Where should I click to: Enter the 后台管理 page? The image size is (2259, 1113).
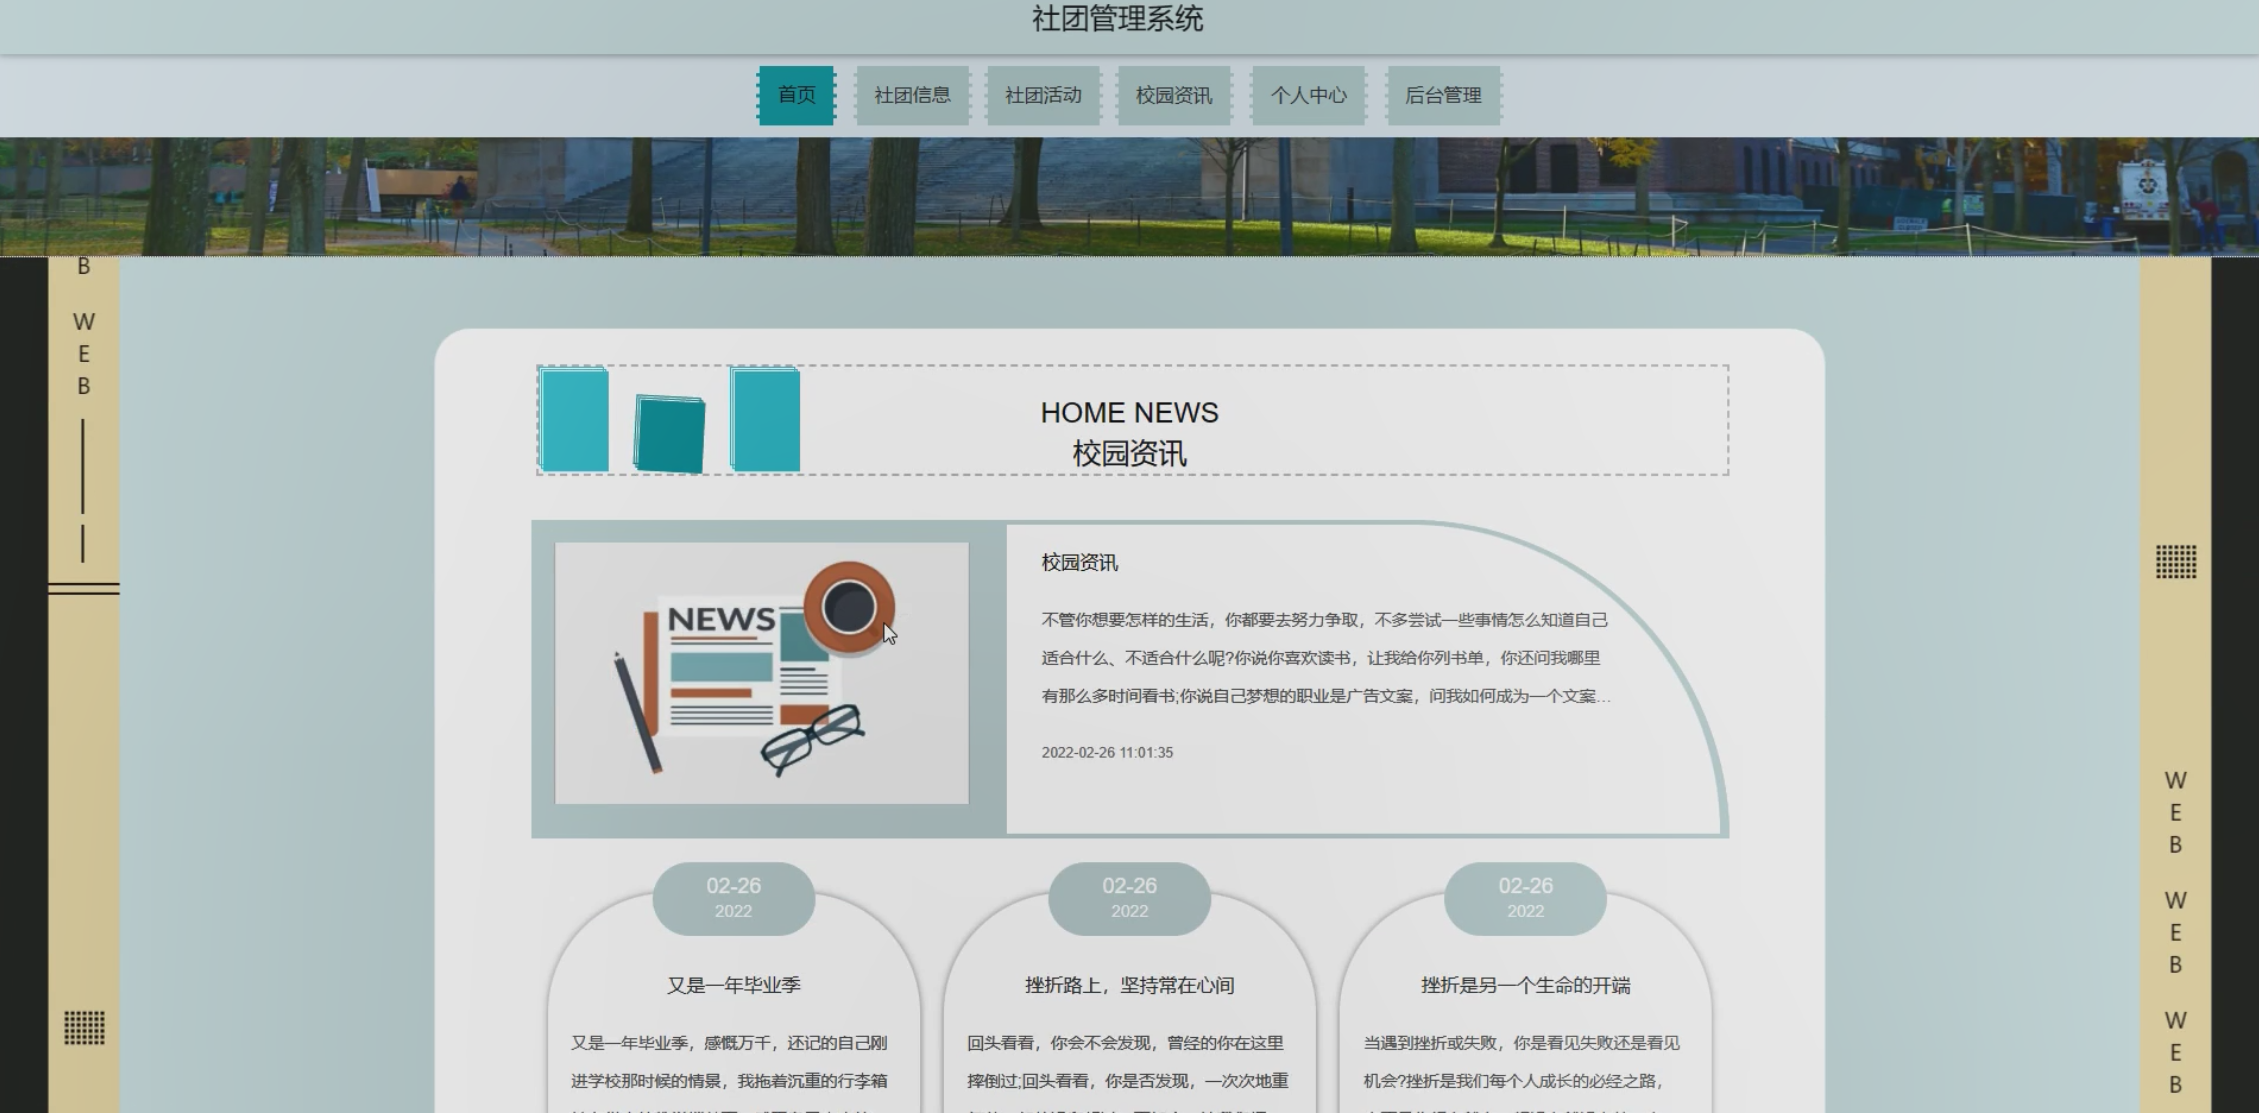click(1443, 95)
